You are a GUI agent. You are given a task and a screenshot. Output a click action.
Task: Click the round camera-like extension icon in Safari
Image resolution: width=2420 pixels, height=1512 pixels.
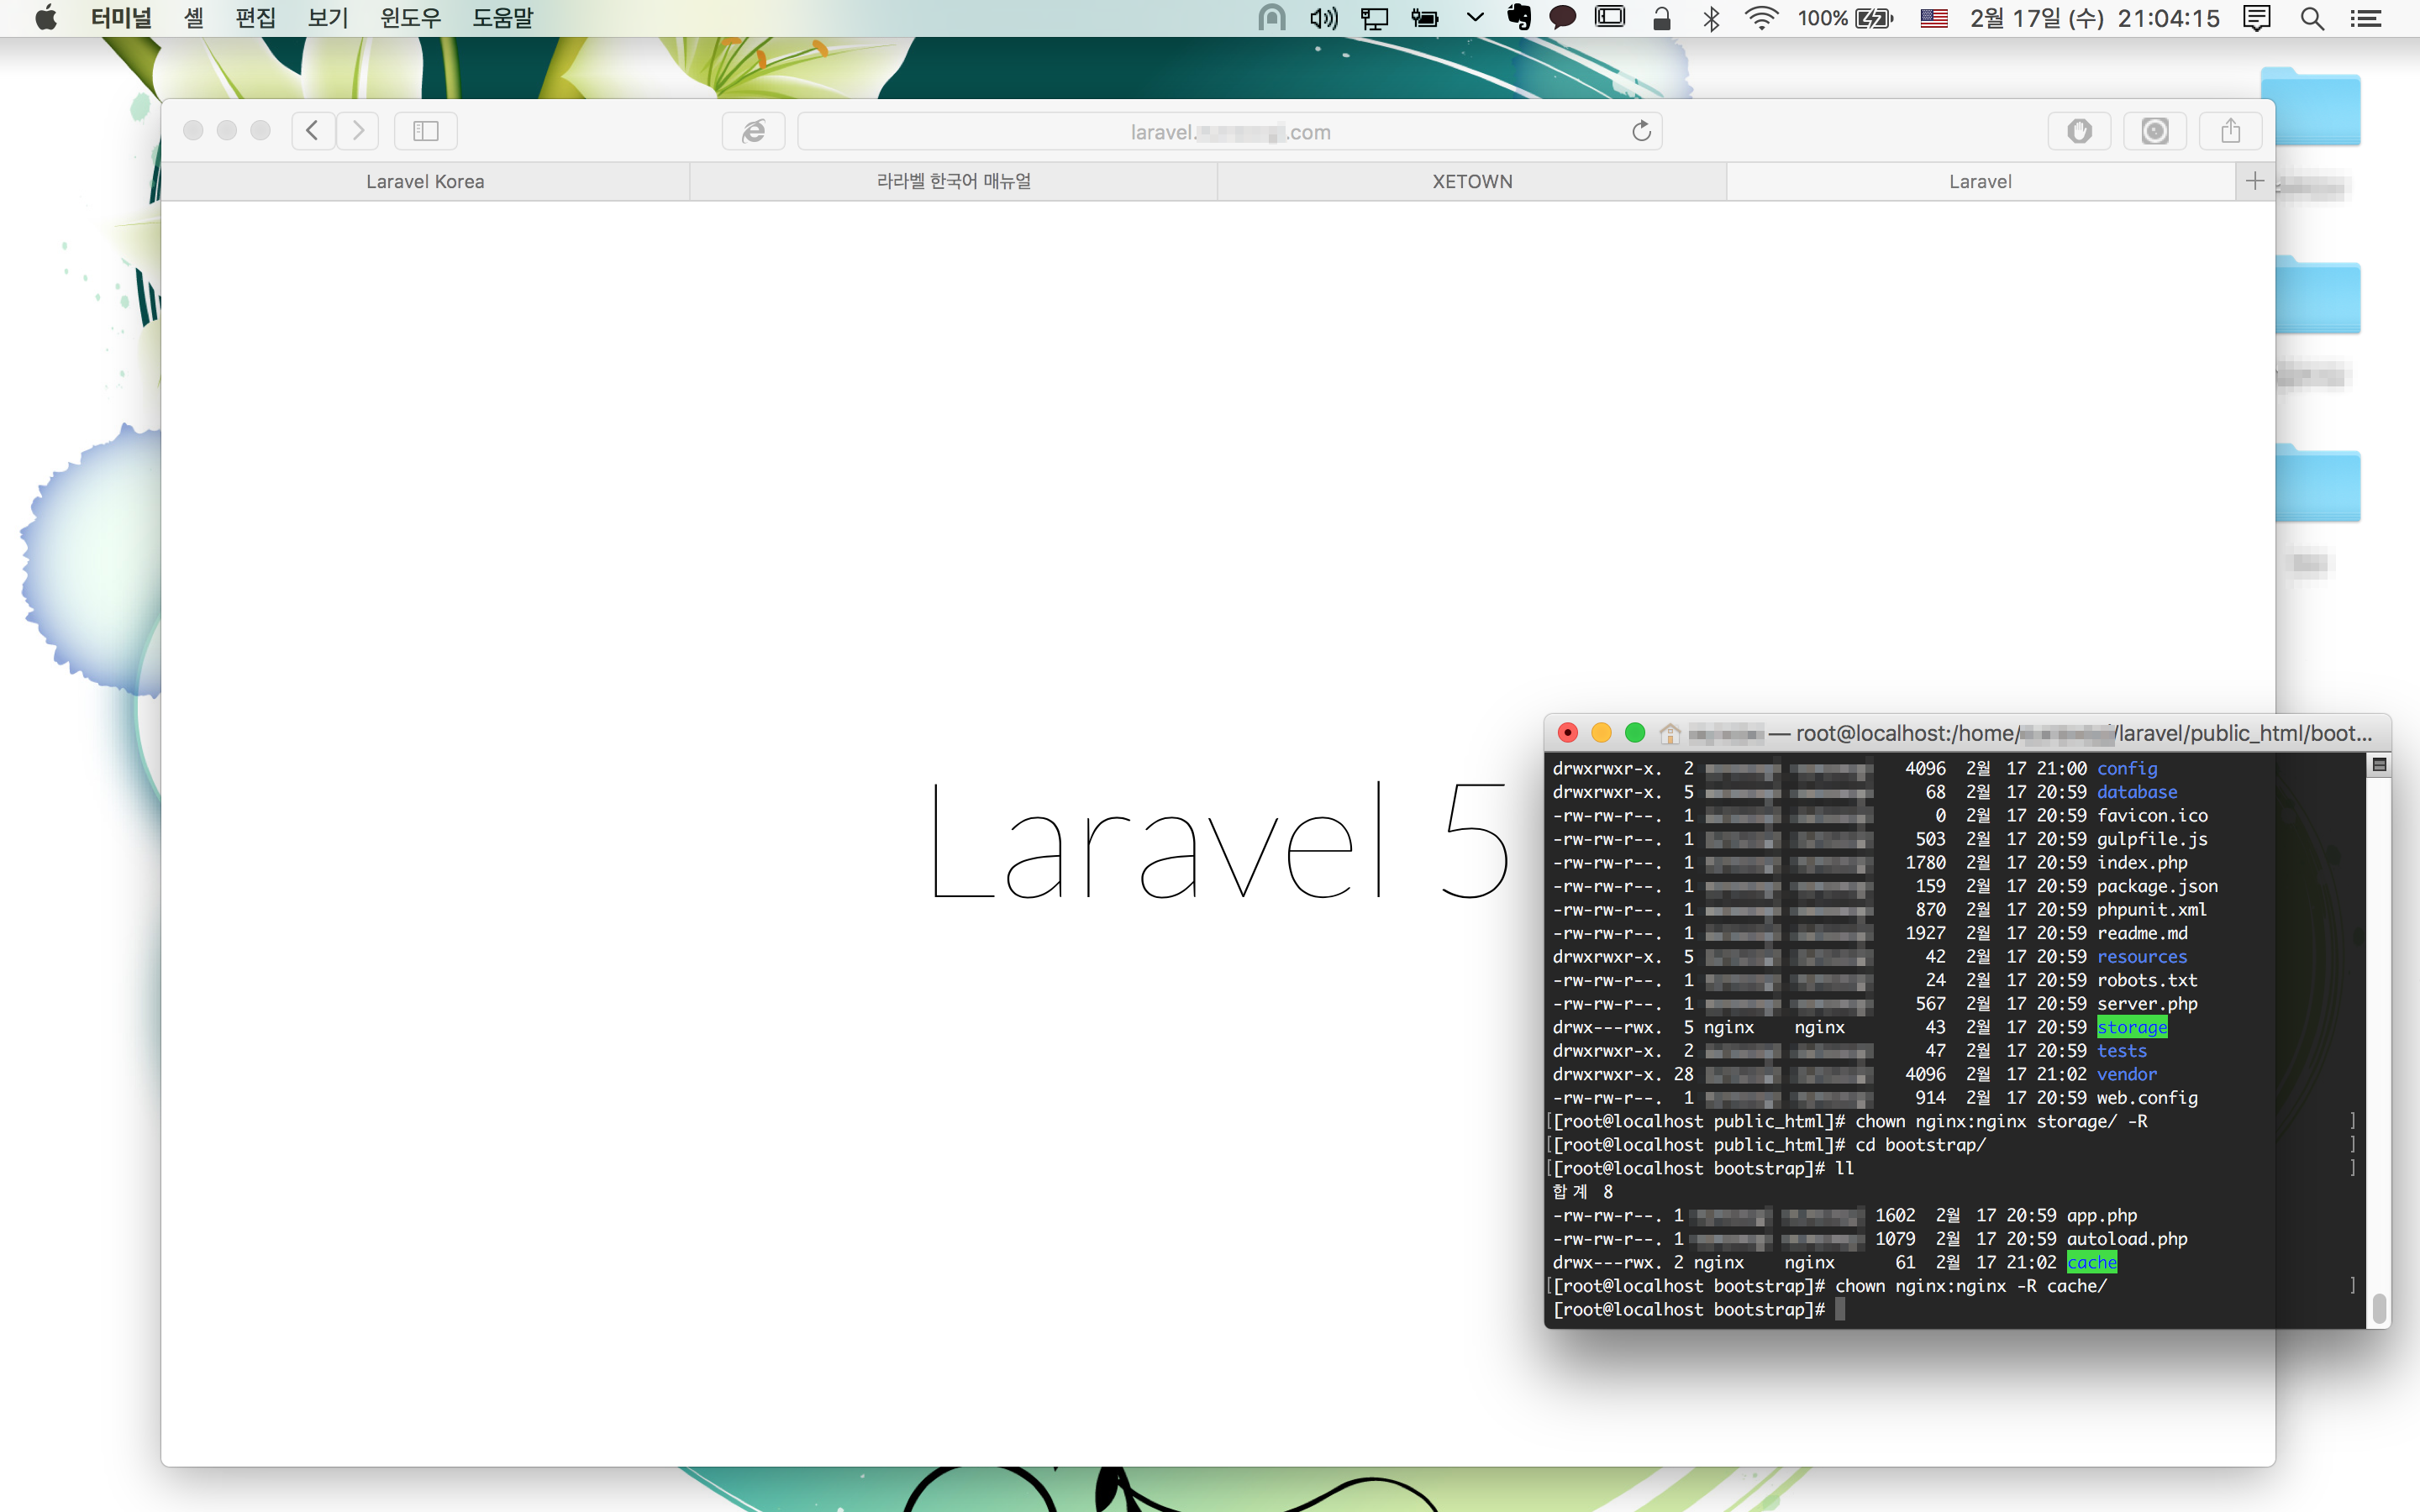(x=2155, y=131)
